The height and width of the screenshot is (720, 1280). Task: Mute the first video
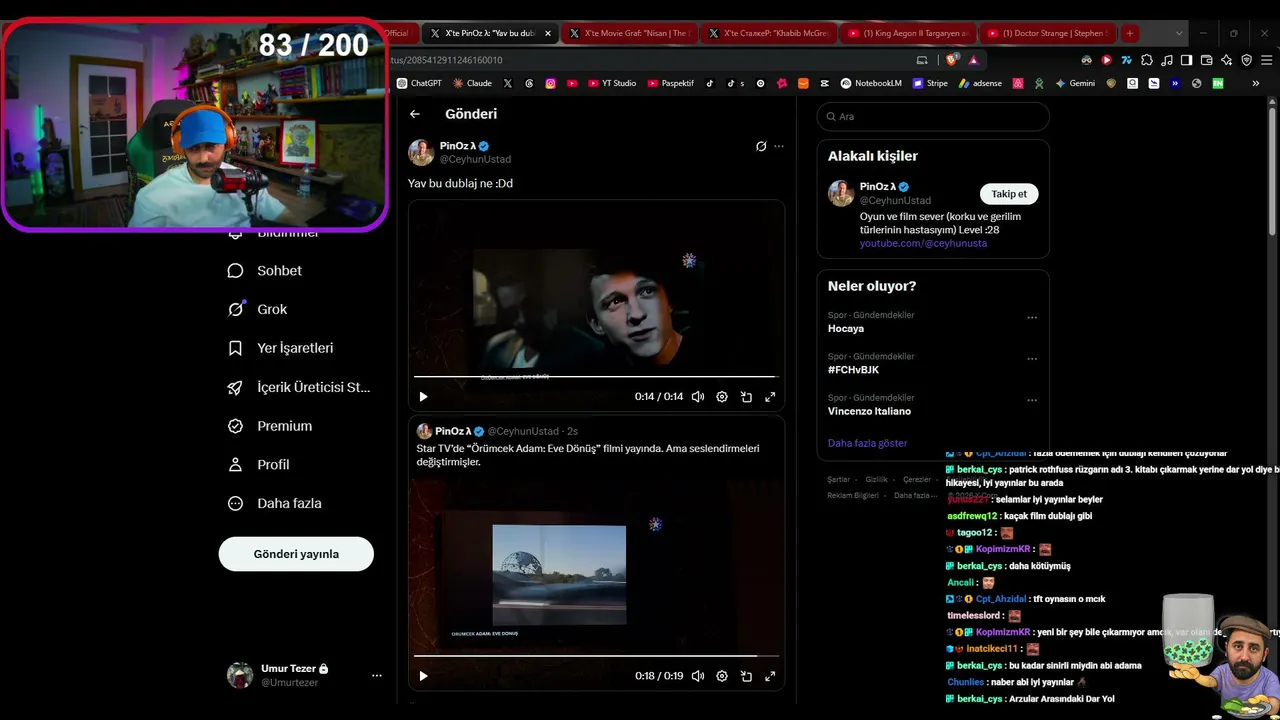[698, 397]
